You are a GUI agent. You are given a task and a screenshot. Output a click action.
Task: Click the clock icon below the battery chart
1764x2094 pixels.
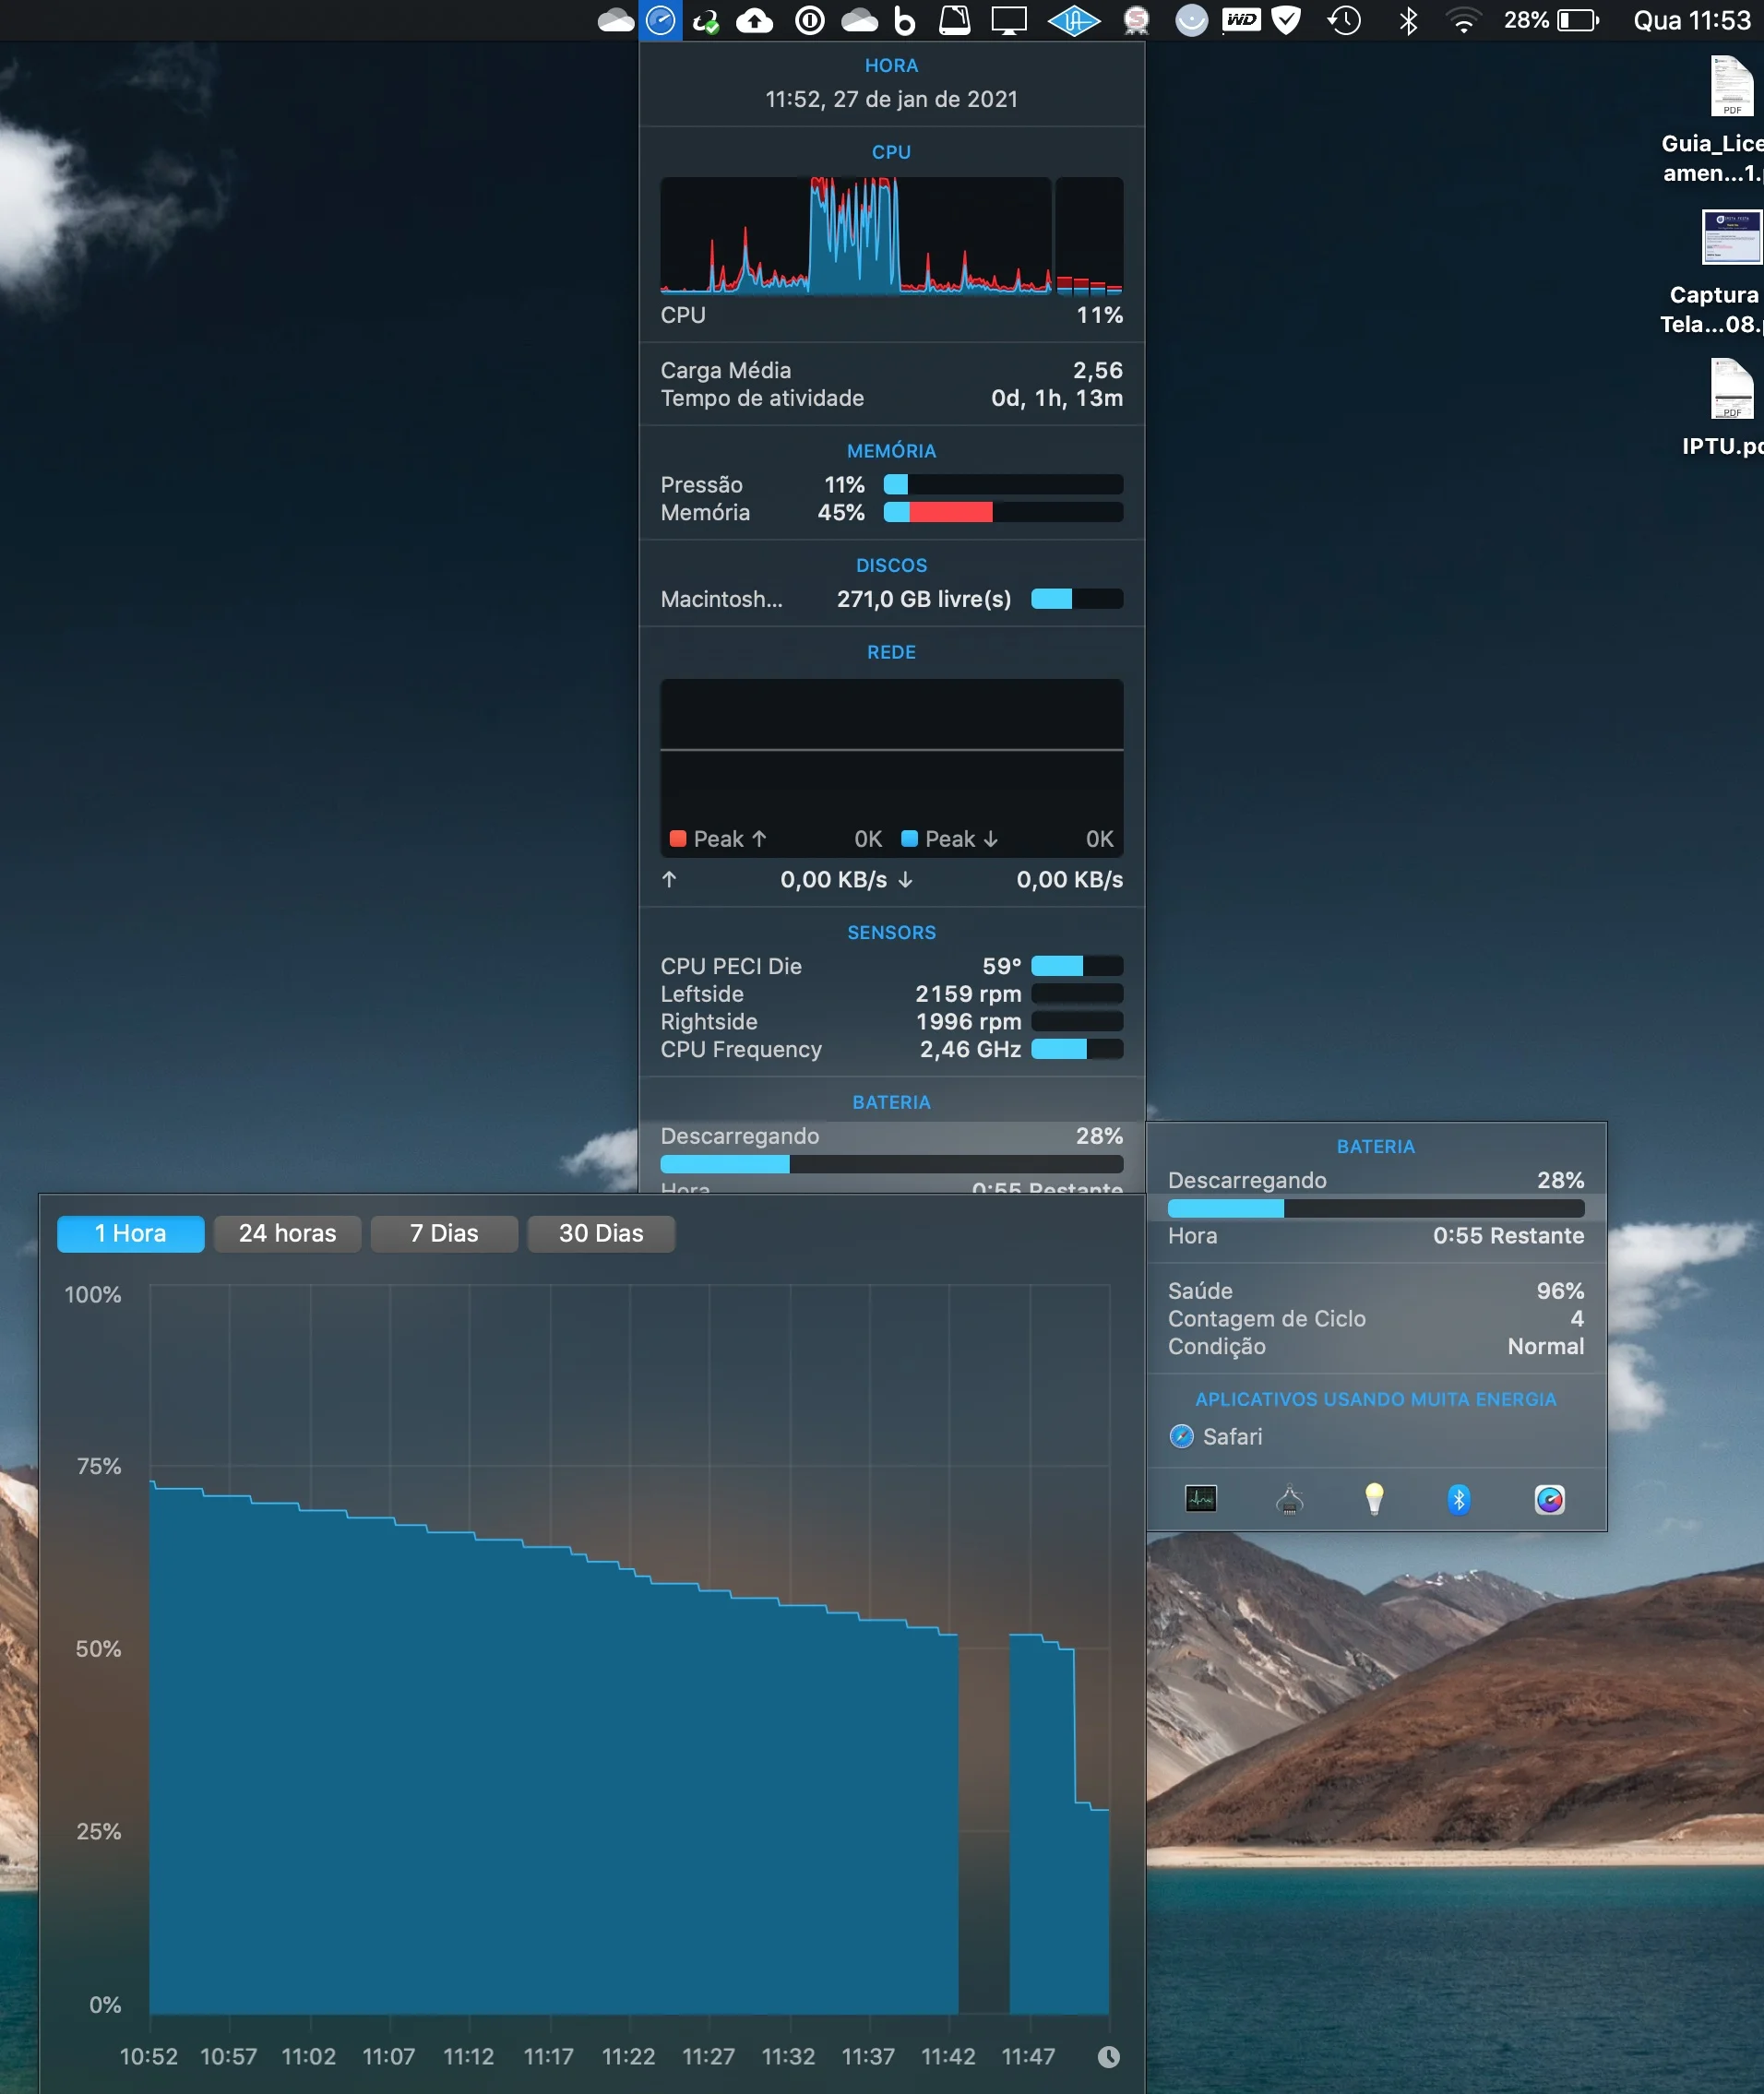(1108, 2056)
